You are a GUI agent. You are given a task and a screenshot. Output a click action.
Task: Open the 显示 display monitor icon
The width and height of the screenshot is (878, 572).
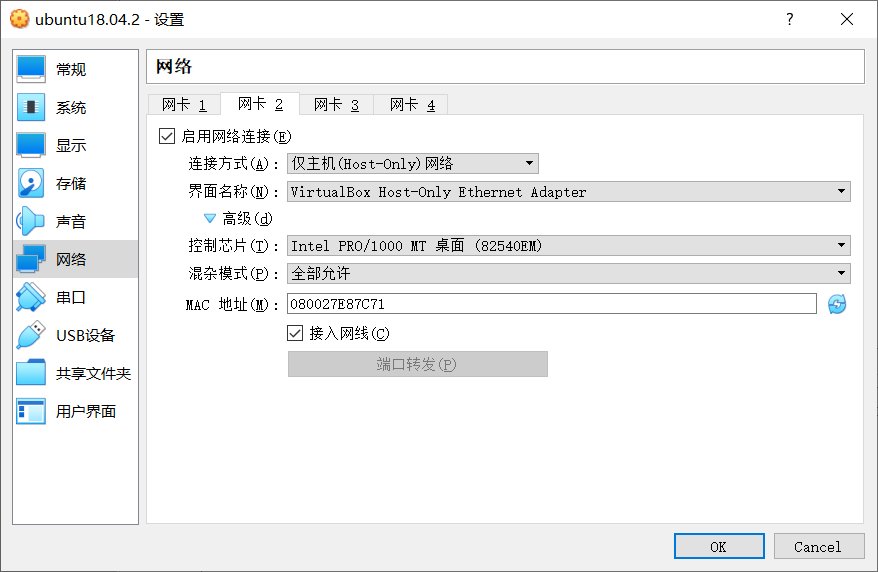point(31,146)
